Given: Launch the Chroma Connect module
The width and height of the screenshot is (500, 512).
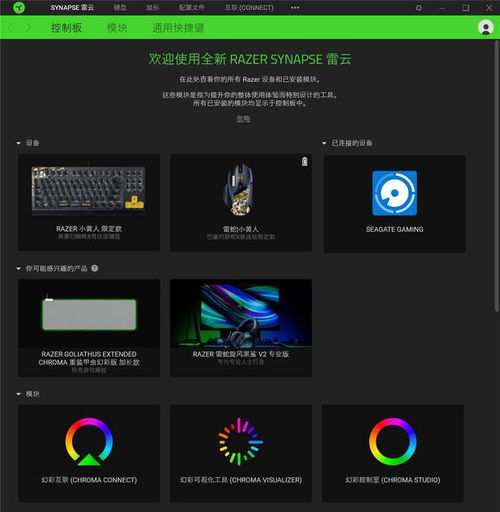Looking at the screenshot, I should coord(89,453).
